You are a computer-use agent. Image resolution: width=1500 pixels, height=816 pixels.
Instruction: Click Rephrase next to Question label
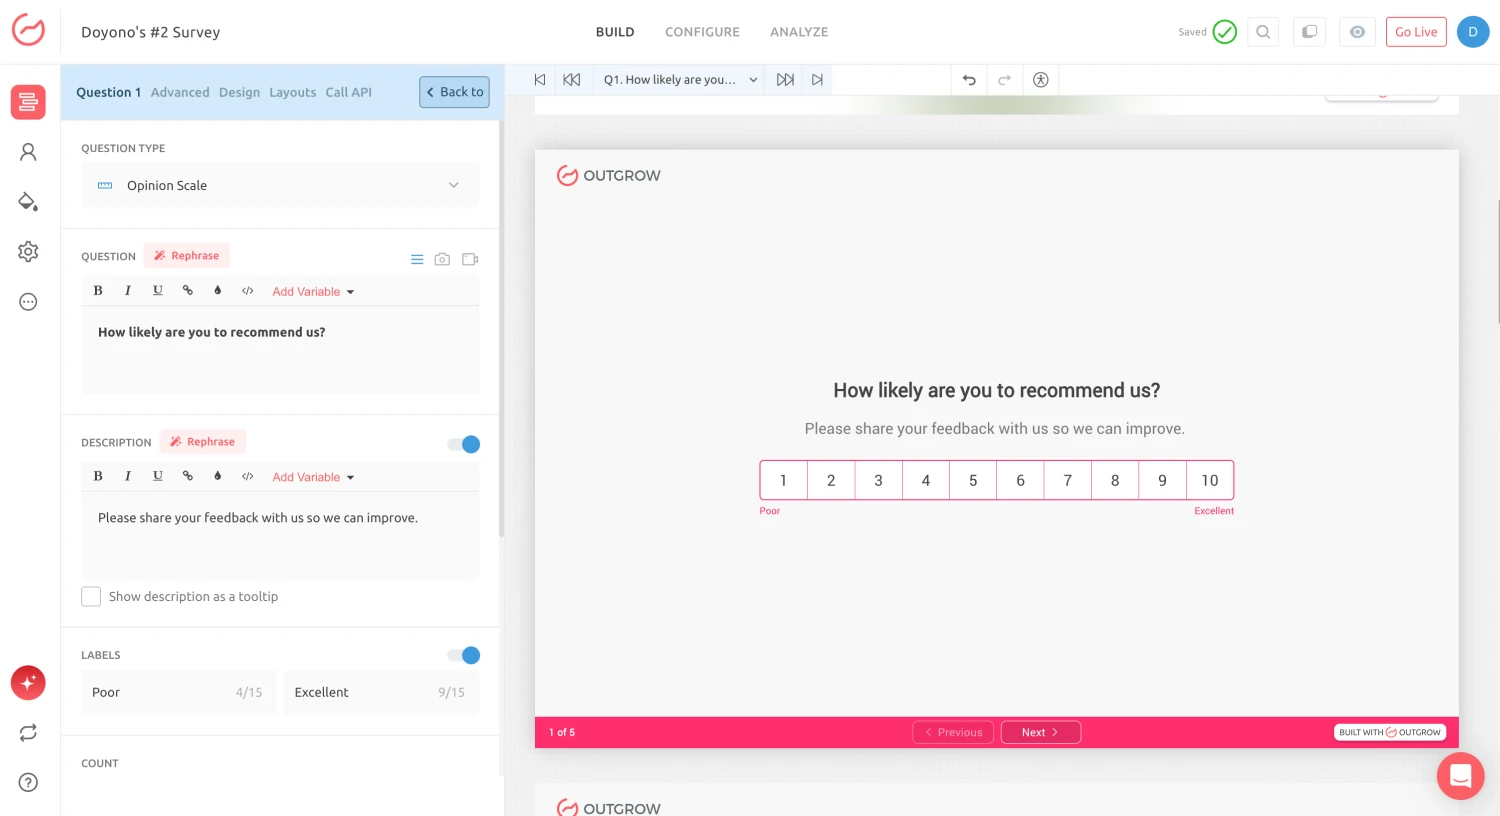point(187,256)
